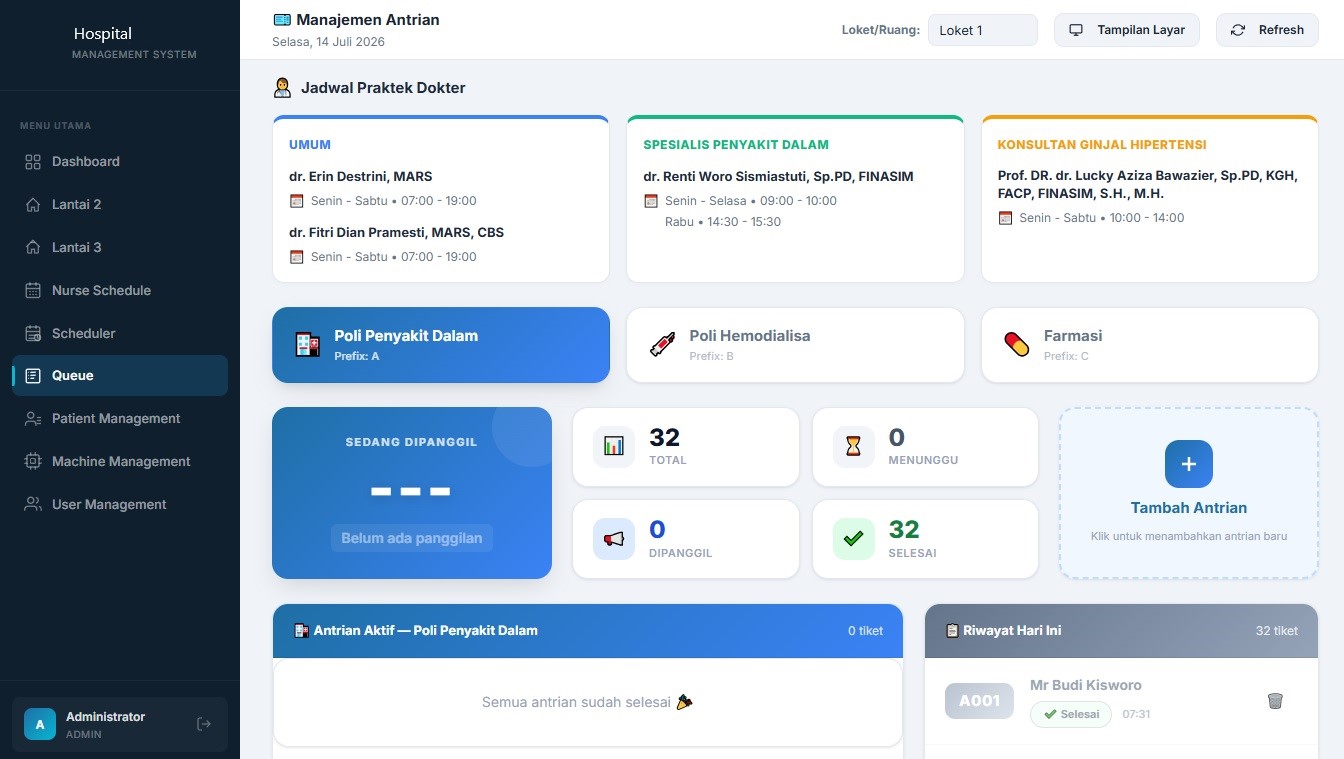Click dr. Erin Destrini, MARS name
Image resolution: width=1344 pixels, height=759 pixels.
(x=361, y=177)
